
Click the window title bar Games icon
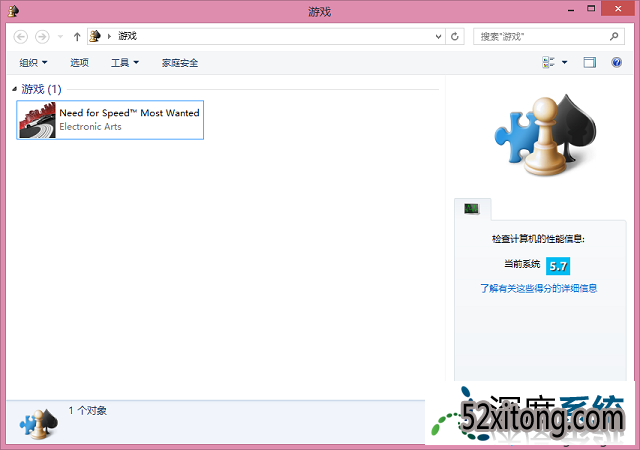(x=13, y=11)
